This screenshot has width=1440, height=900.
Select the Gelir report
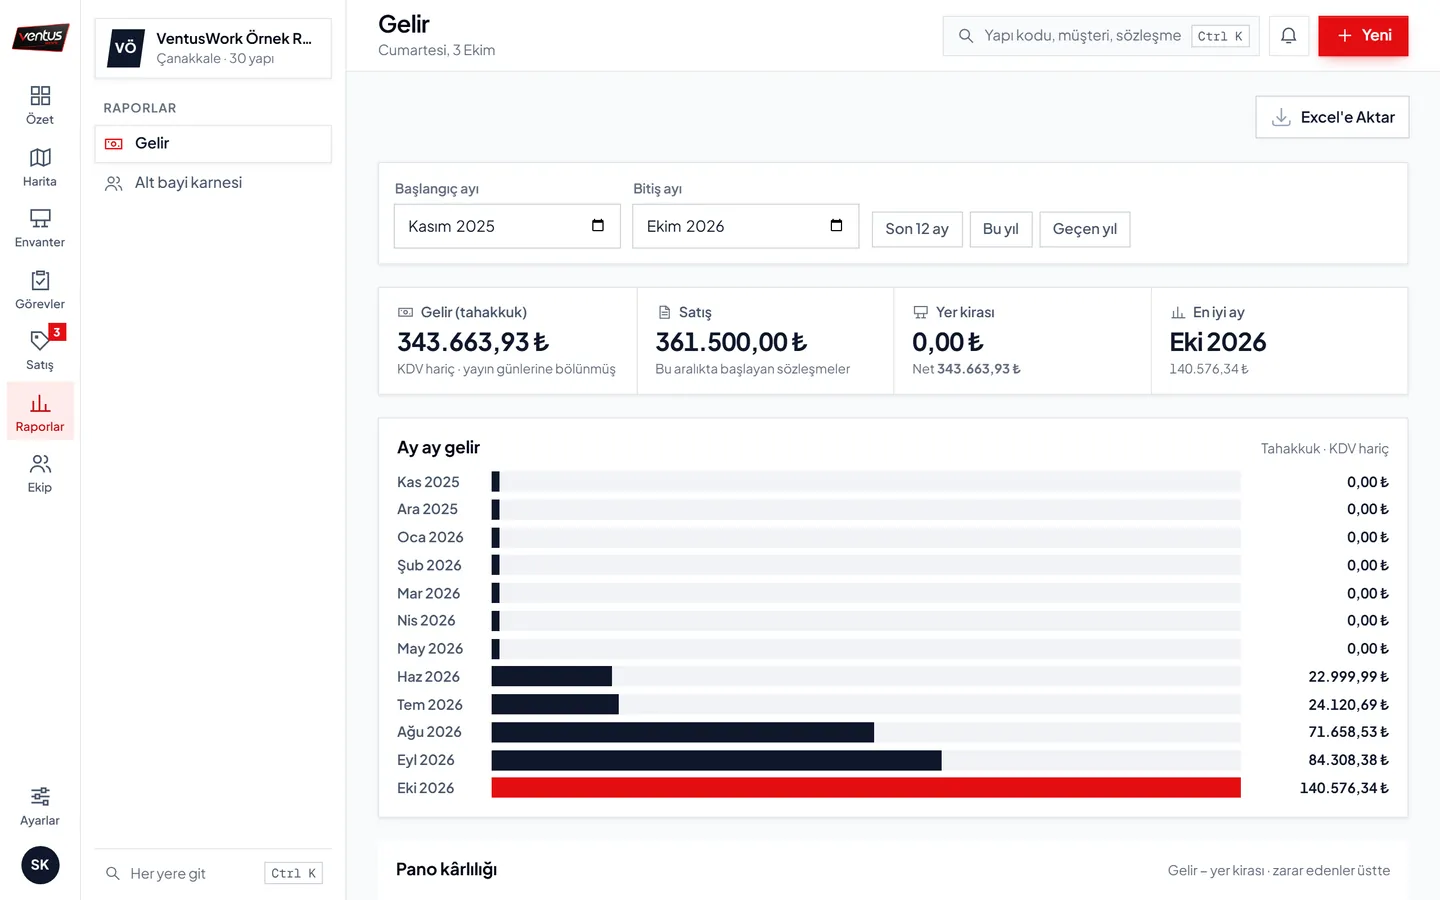point(213,144)
